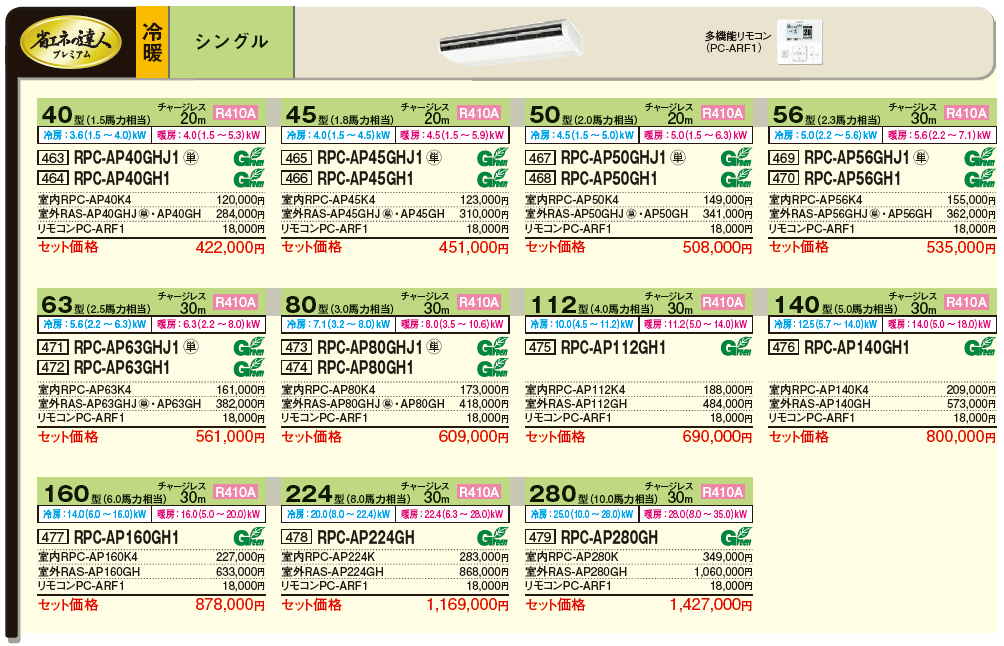Click the outdoor unit row 室外RAS-AP112GH
This screenshot has height=646, width=1004.
tap(638, 404)
